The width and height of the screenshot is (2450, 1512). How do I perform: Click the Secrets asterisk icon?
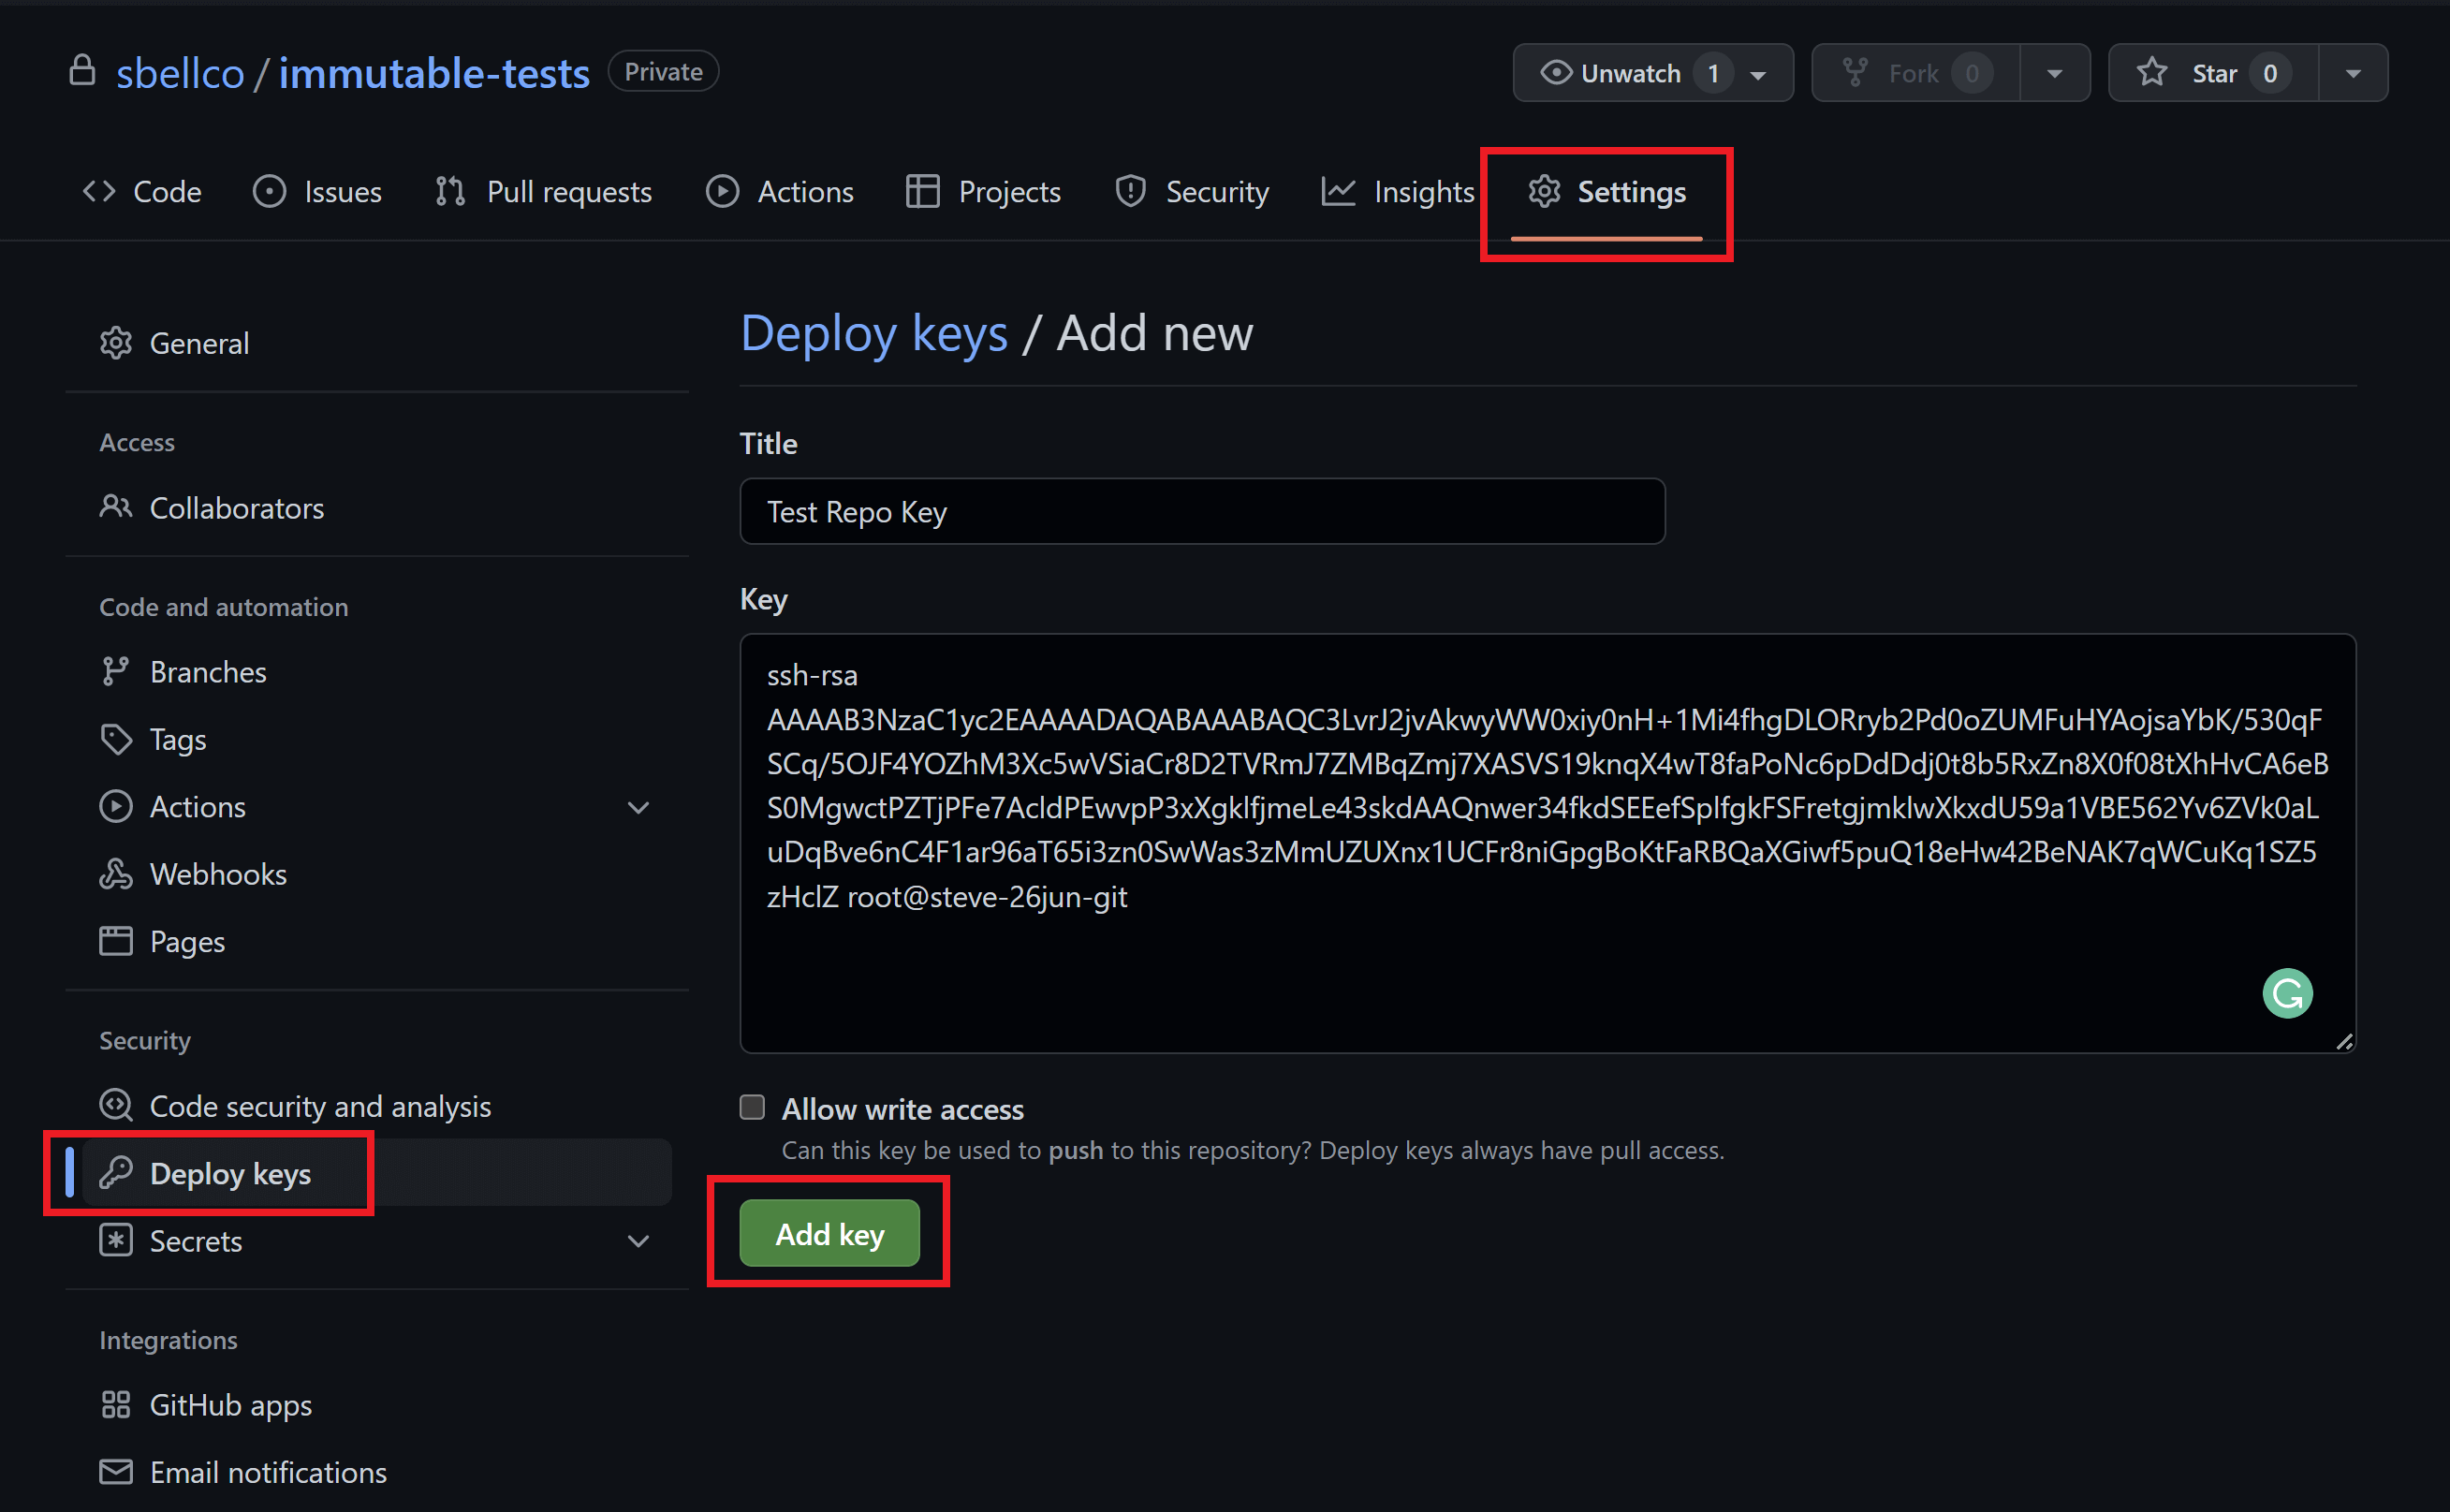pyautogui.click(x=116, y=1240)
